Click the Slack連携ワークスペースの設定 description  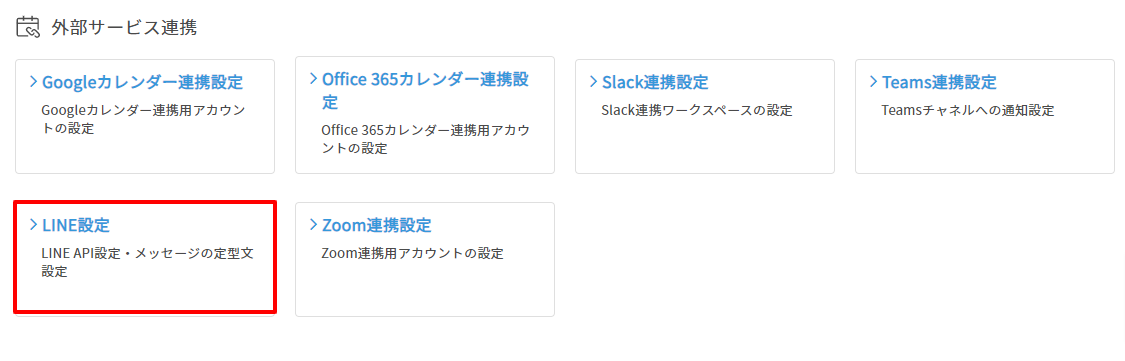pos(697,111)
